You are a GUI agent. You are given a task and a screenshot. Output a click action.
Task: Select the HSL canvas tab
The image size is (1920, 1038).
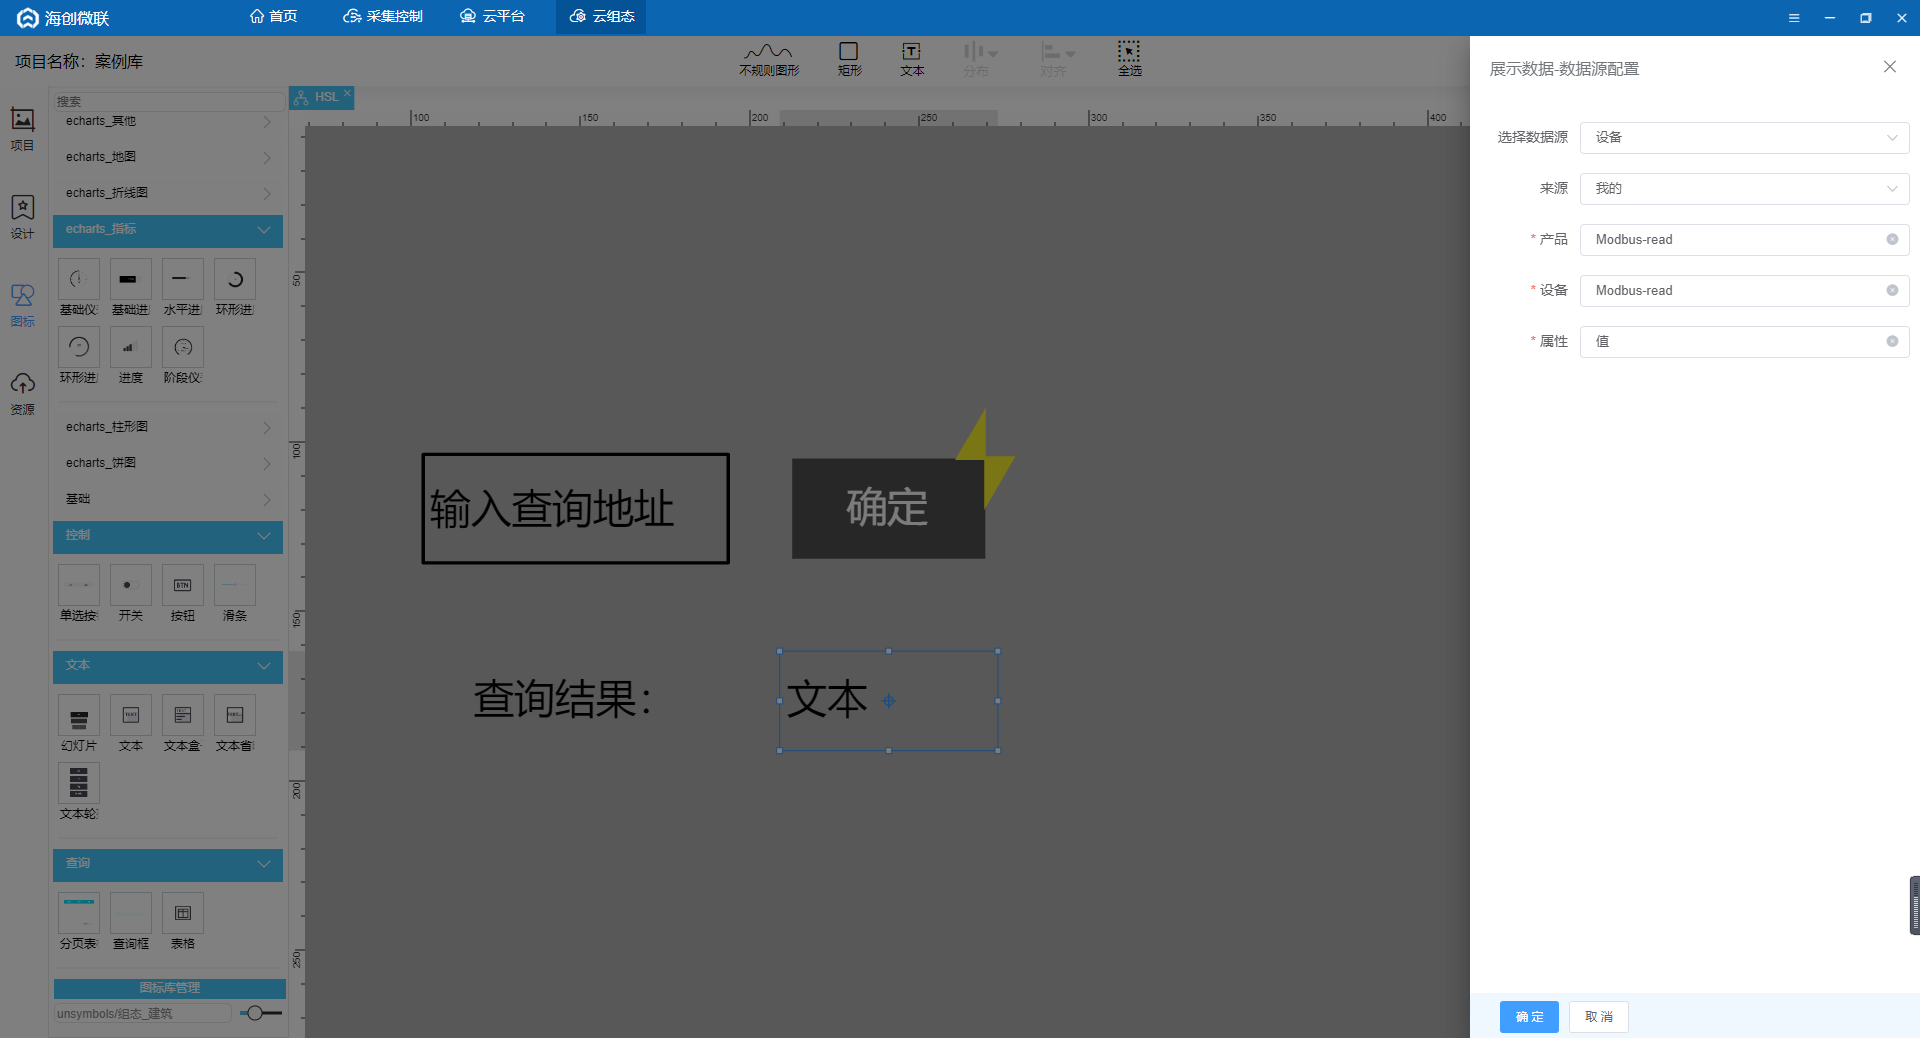320,97
